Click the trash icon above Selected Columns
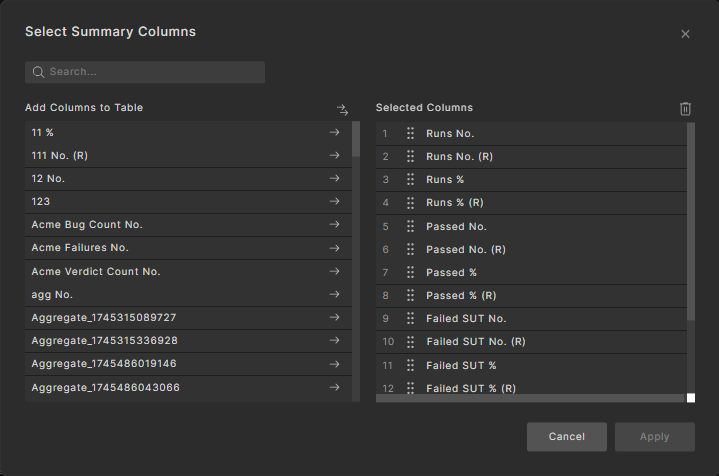719x476 pixels. tap(685, 108)
